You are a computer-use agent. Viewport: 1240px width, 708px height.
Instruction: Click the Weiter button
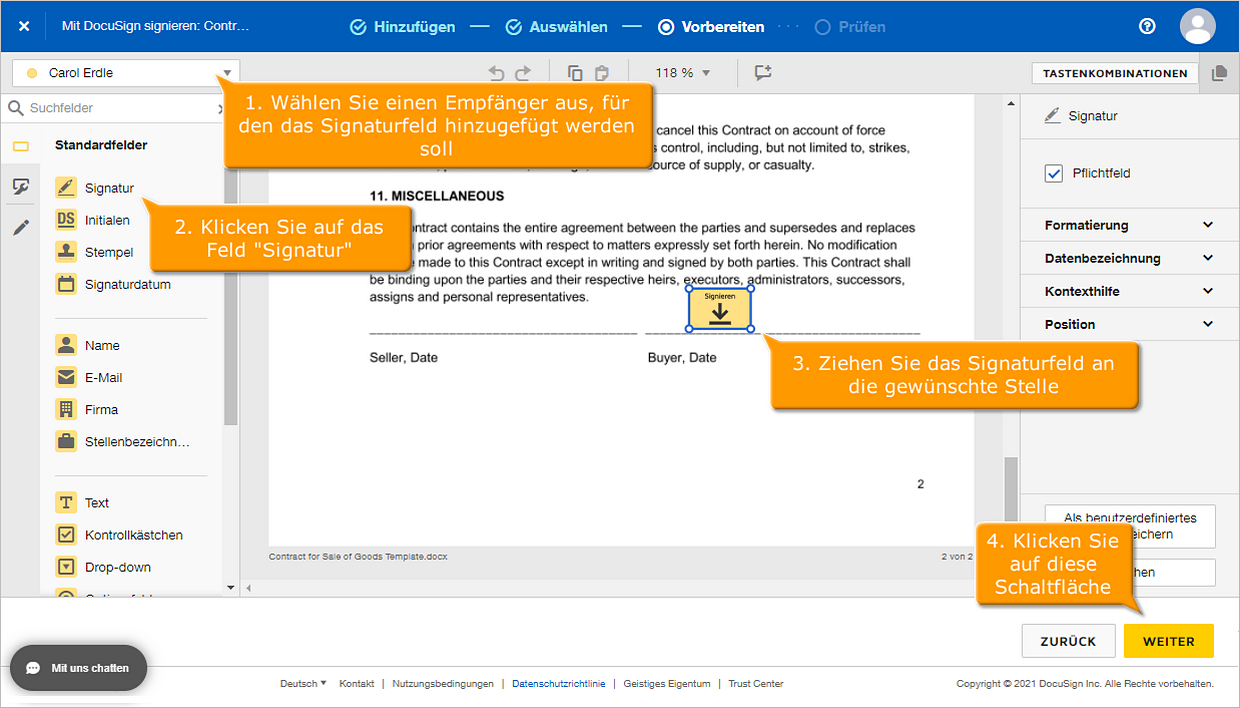[x=1169, y=641]
